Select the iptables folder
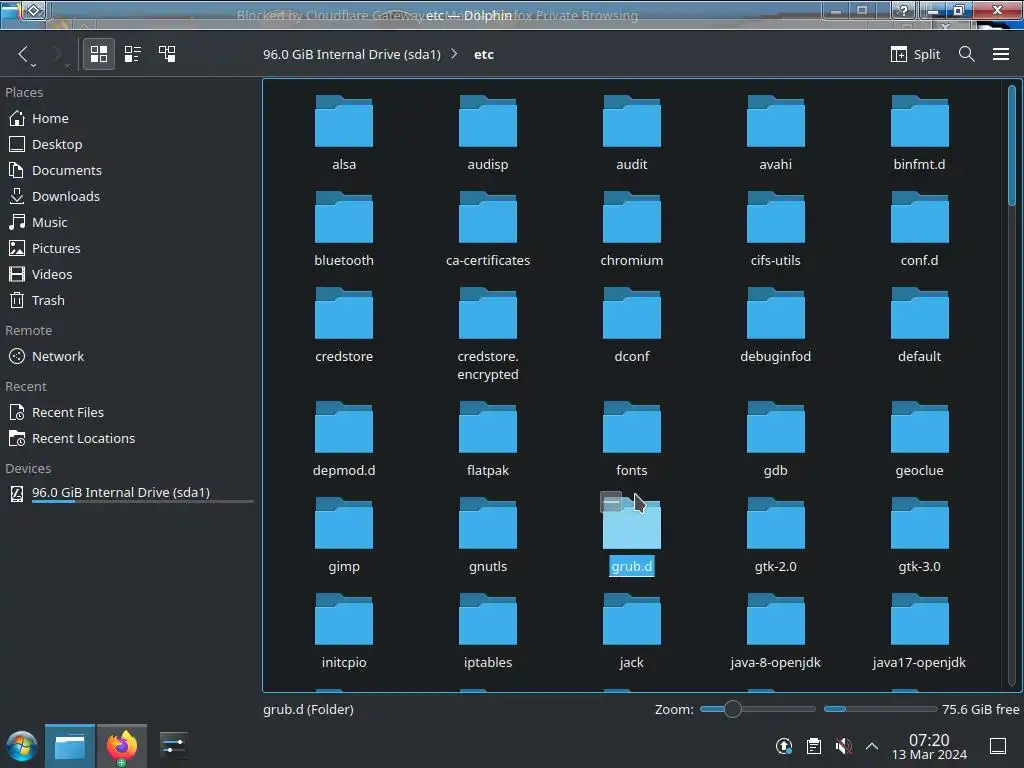Image resolution: width=1024 pixels, height=768 pixels. pos(488,632)
